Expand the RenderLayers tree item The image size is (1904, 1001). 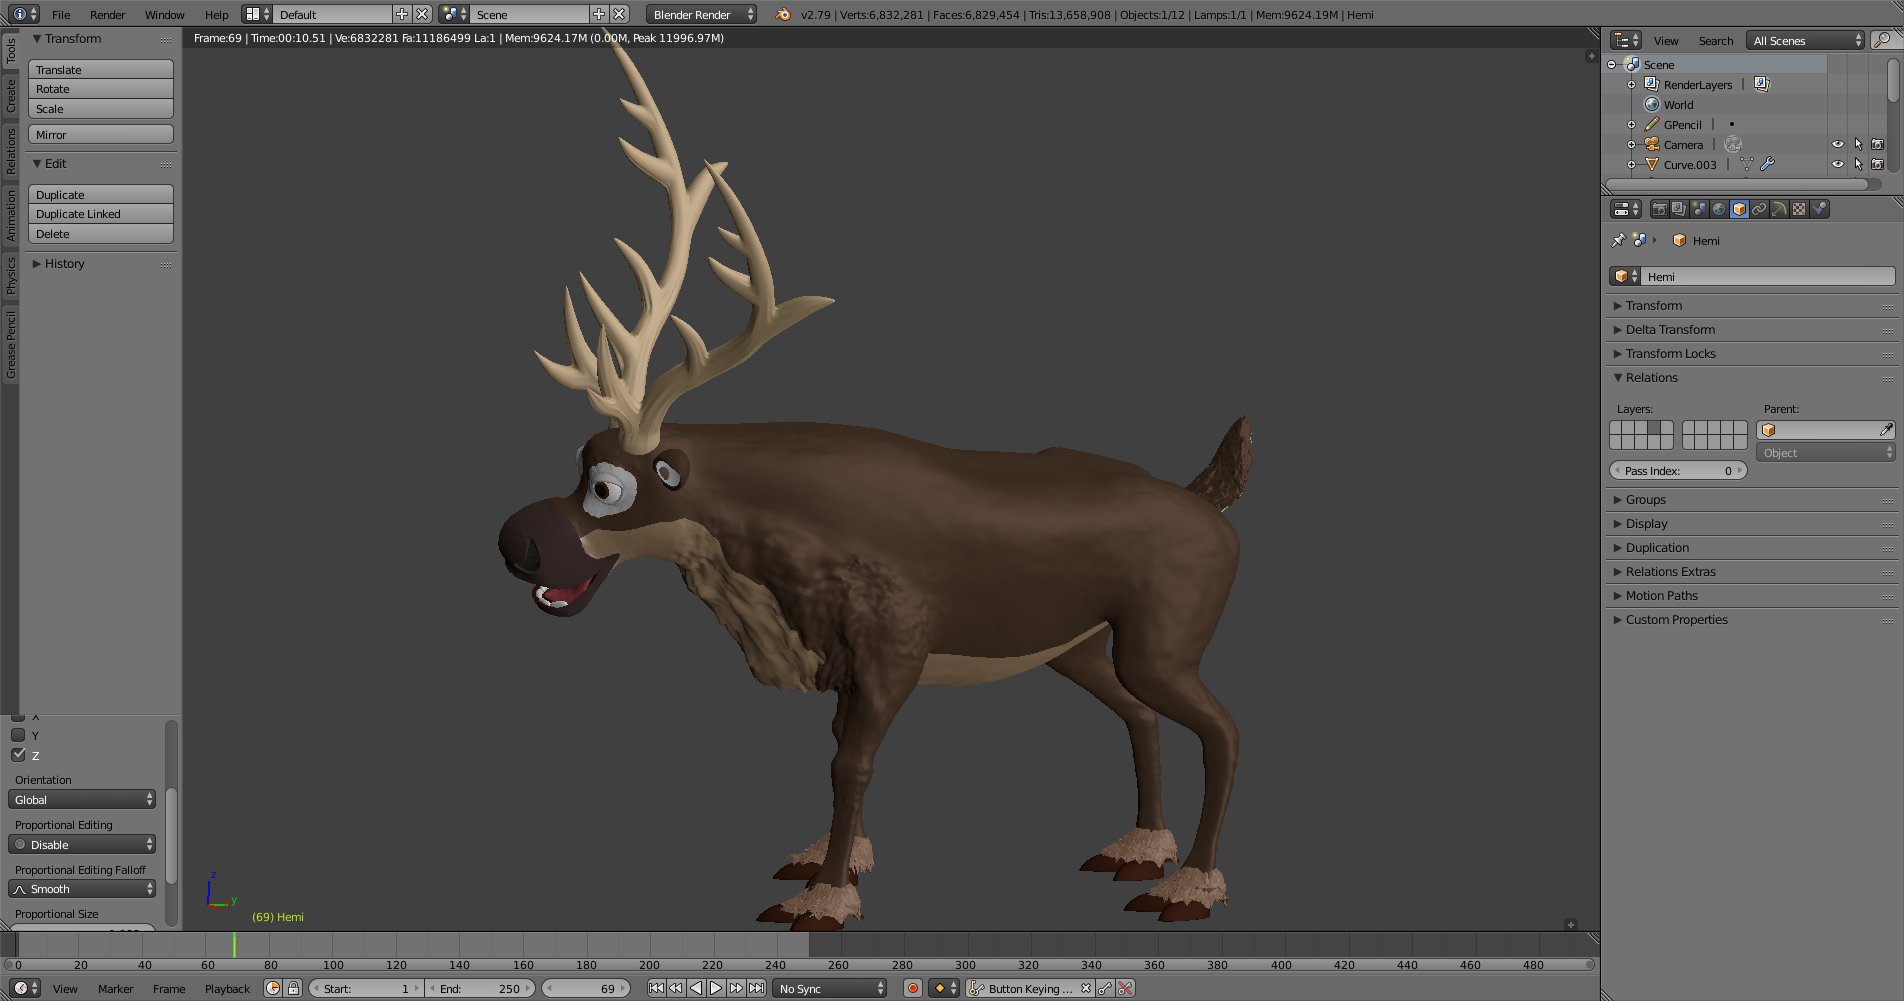(1631, 84)
